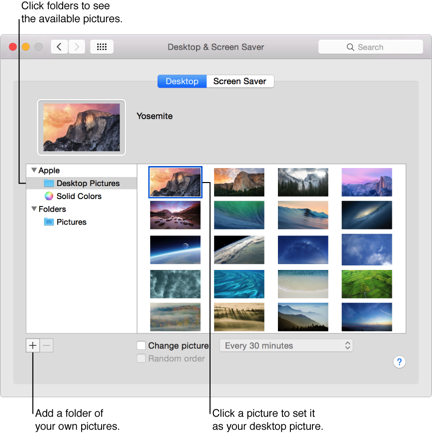Collapse the Folders group triangle
This screenshot has height=436, width=432.
tap(34, 209)
